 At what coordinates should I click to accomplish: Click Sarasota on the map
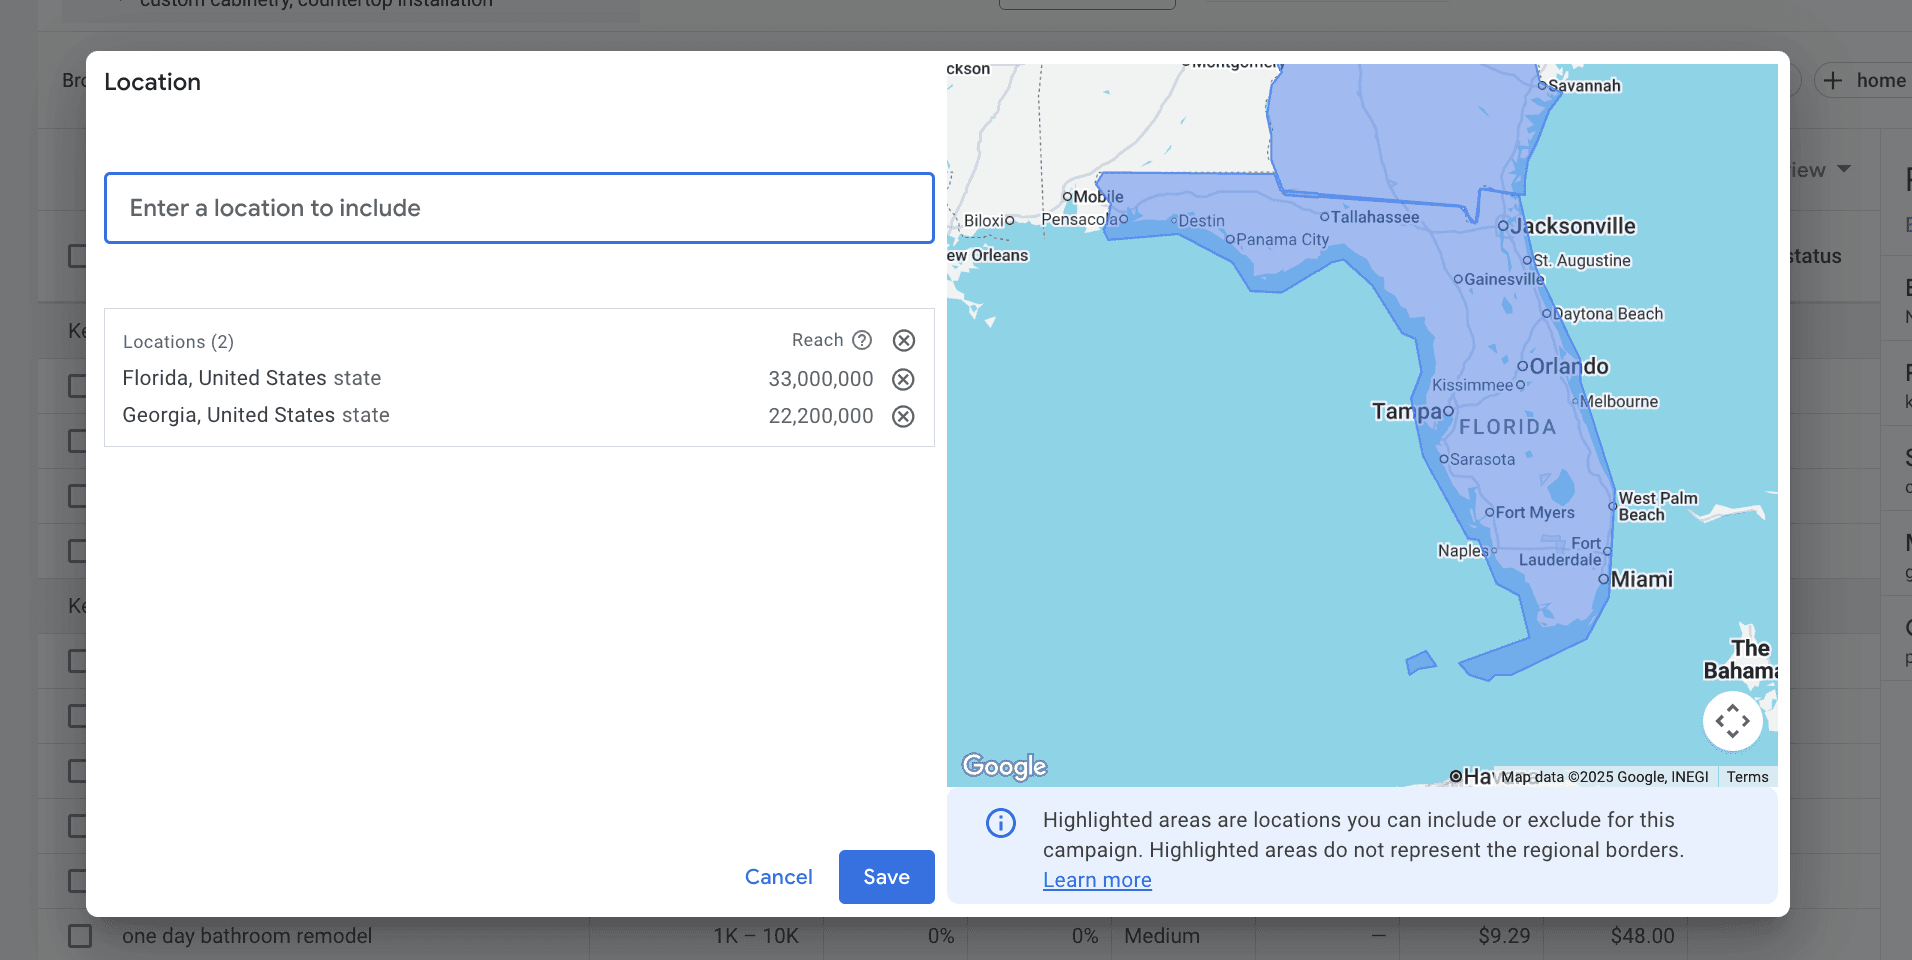[1482, 460]
